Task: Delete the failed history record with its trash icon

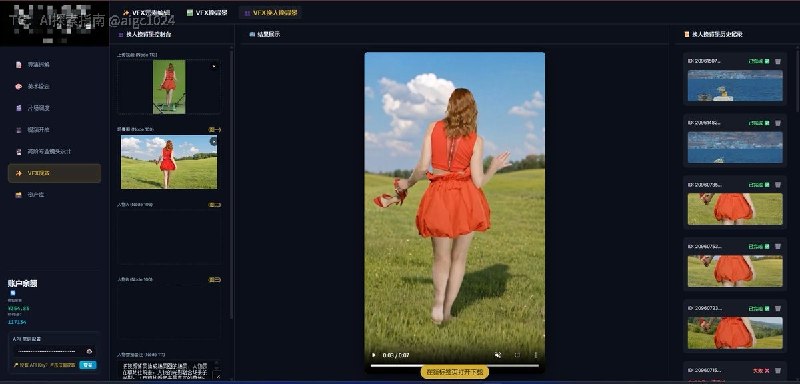Action: point(778,370)
